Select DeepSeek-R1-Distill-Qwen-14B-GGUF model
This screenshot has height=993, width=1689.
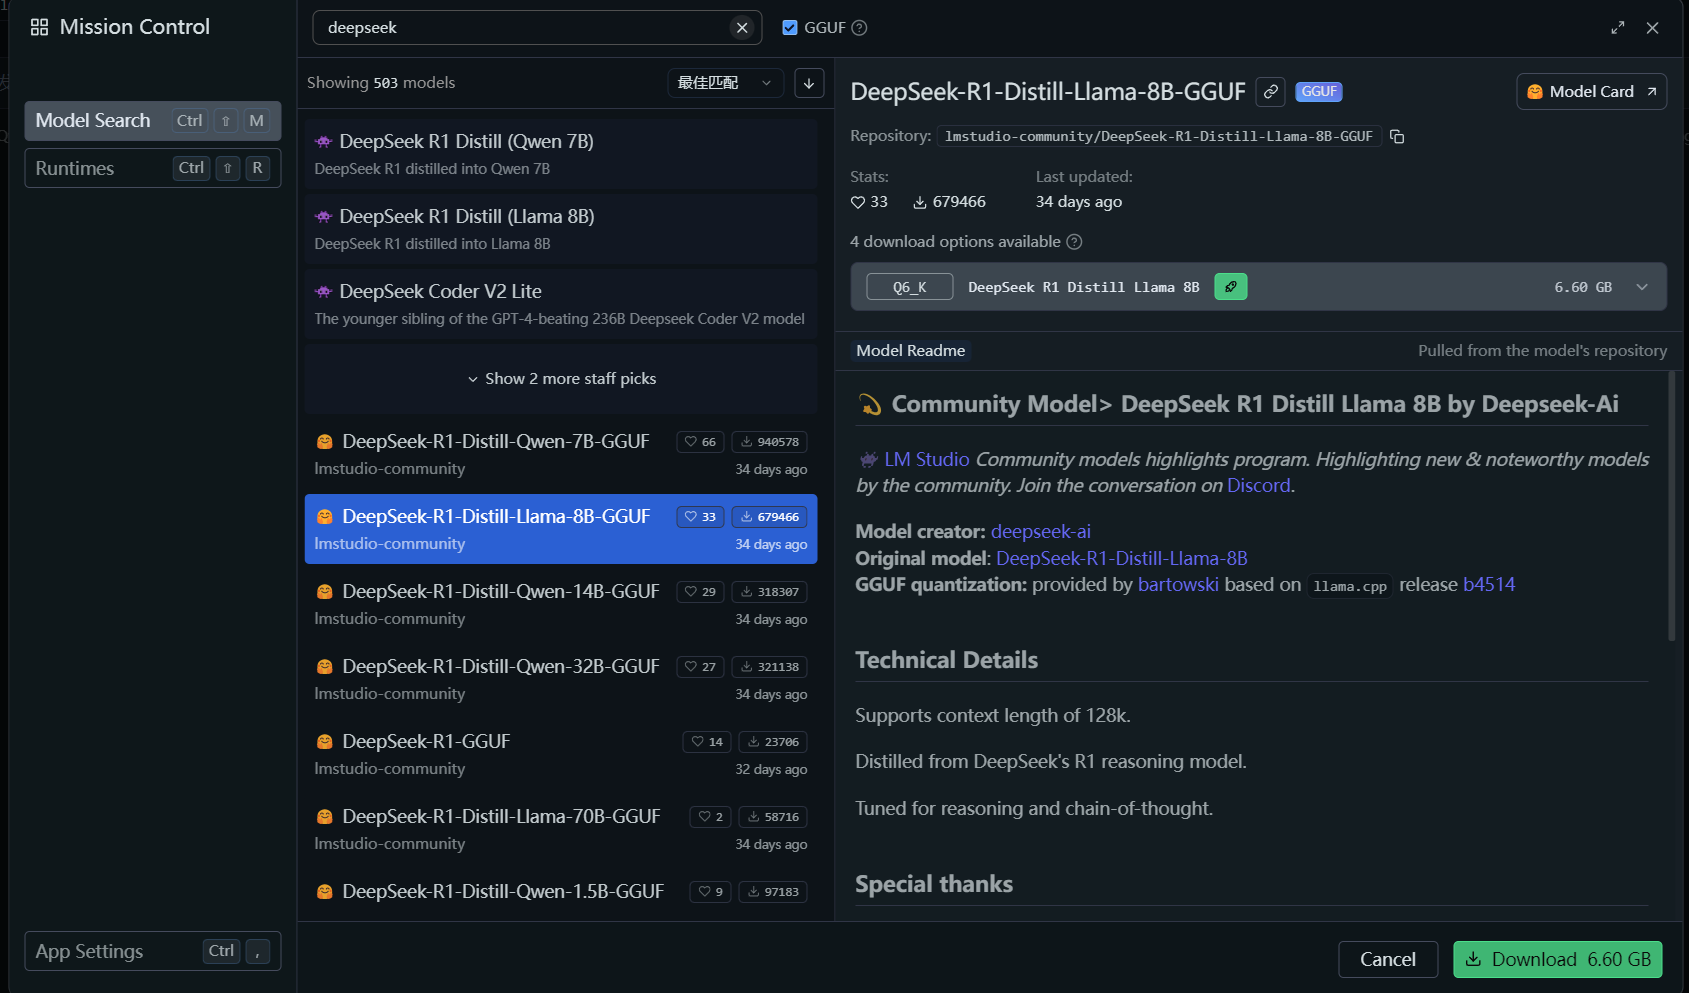tap(561, 604)
